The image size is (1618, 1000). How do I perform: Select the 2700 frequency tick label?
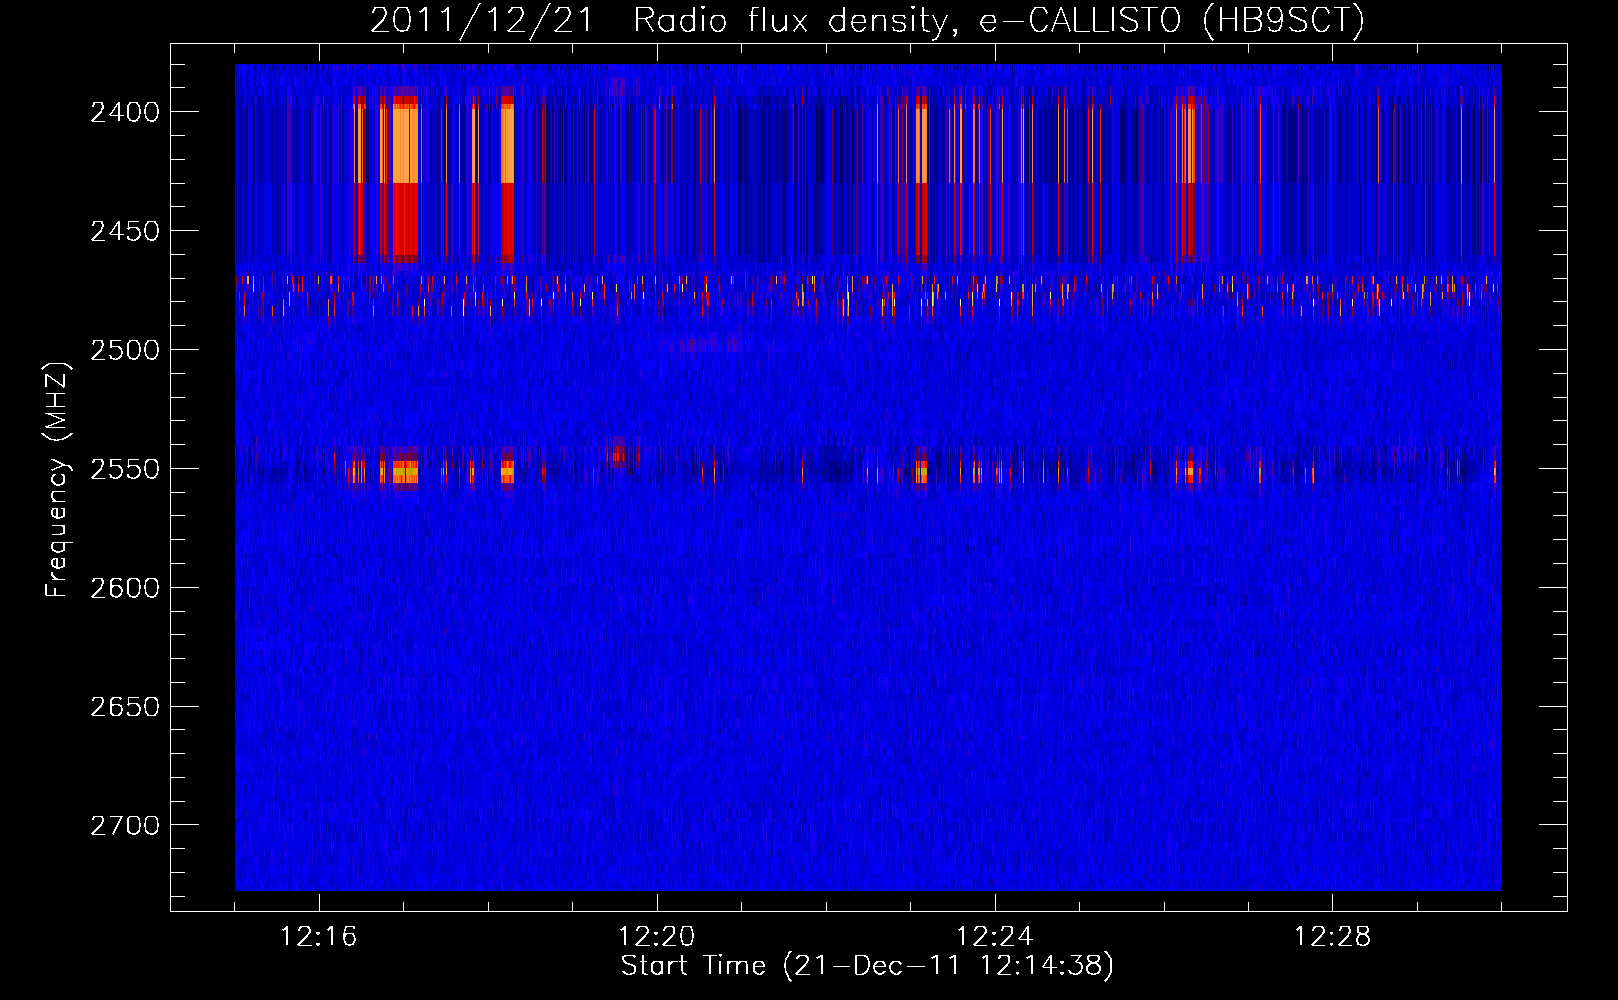point(125,826)
